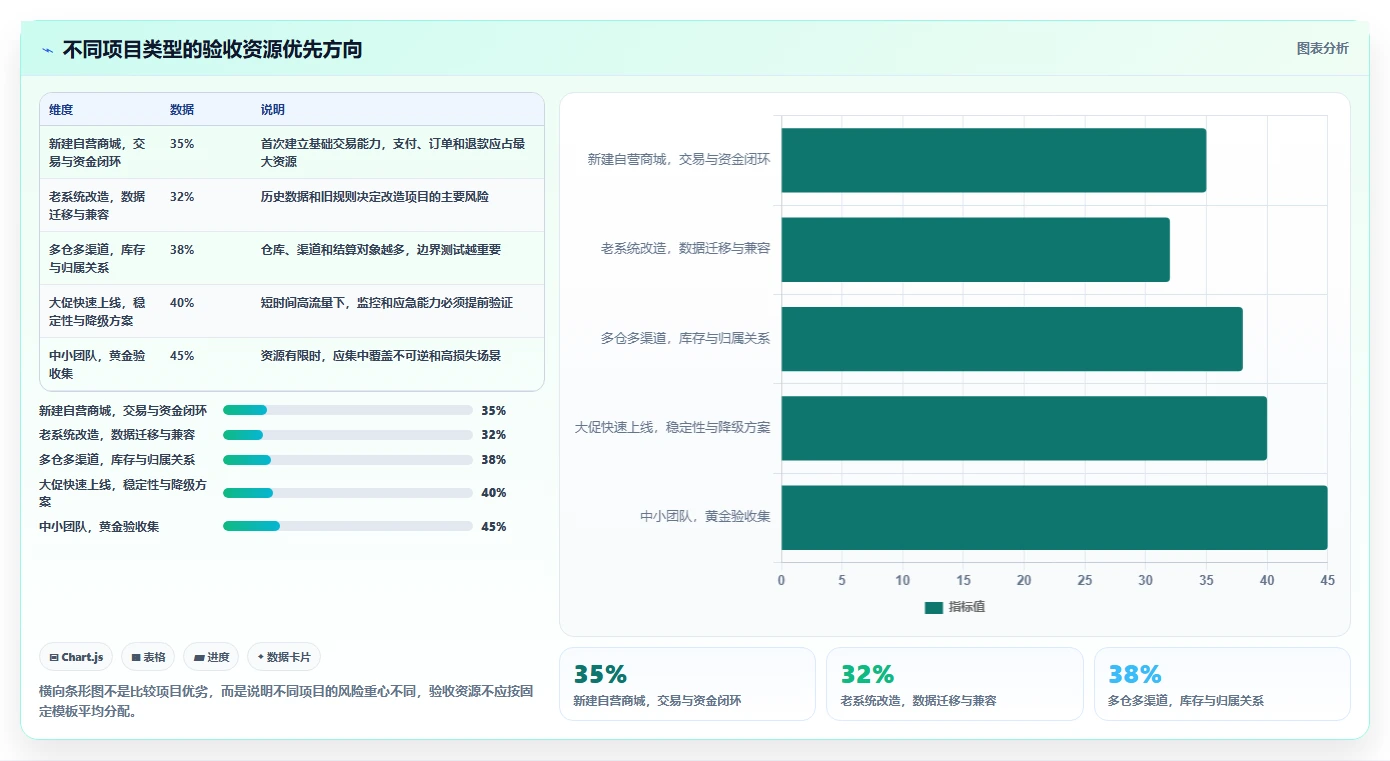1390x761 pixels.
Task: Click the progress bar for 老系统改造 at 32%
Action: click(x=348, y=435)
